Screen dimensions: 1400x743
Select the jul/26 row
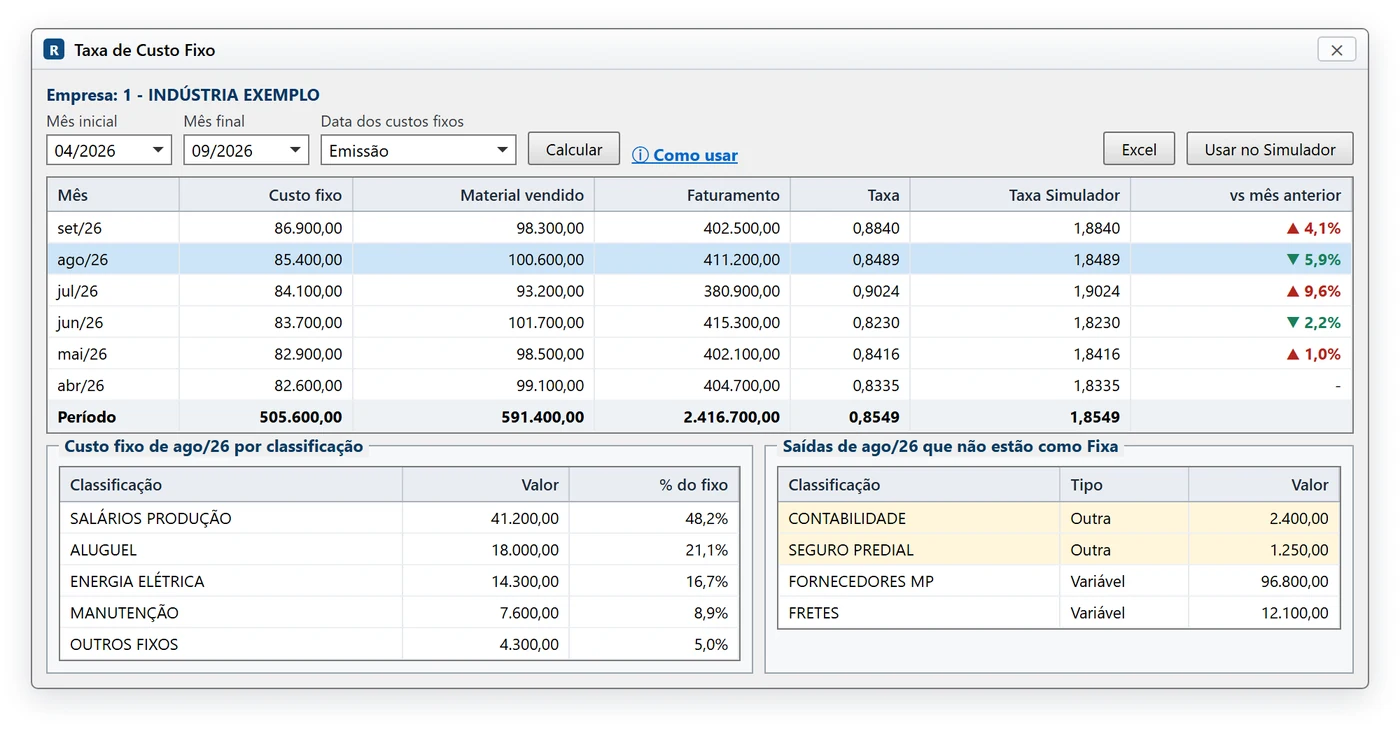click(x=700, y=291)
